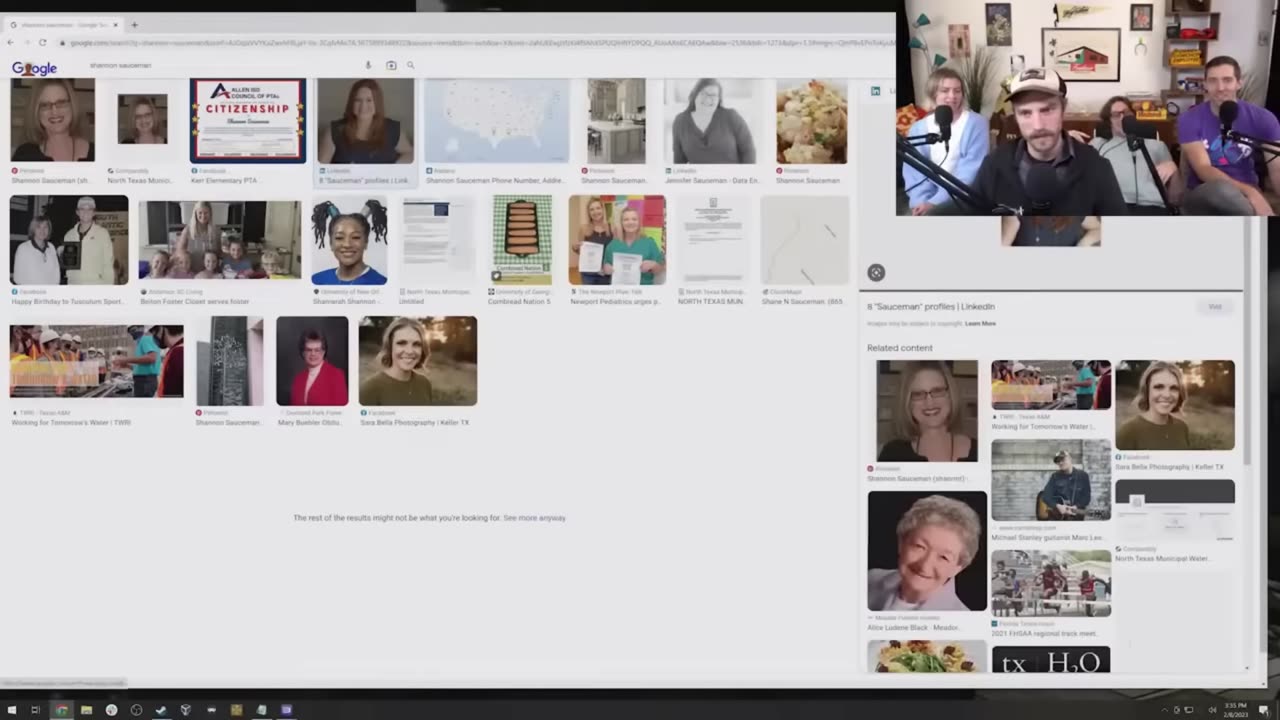This screenshot has width=1280, height=720.
Task: Click the 'See more anyway' link
Action: (534, 518)
